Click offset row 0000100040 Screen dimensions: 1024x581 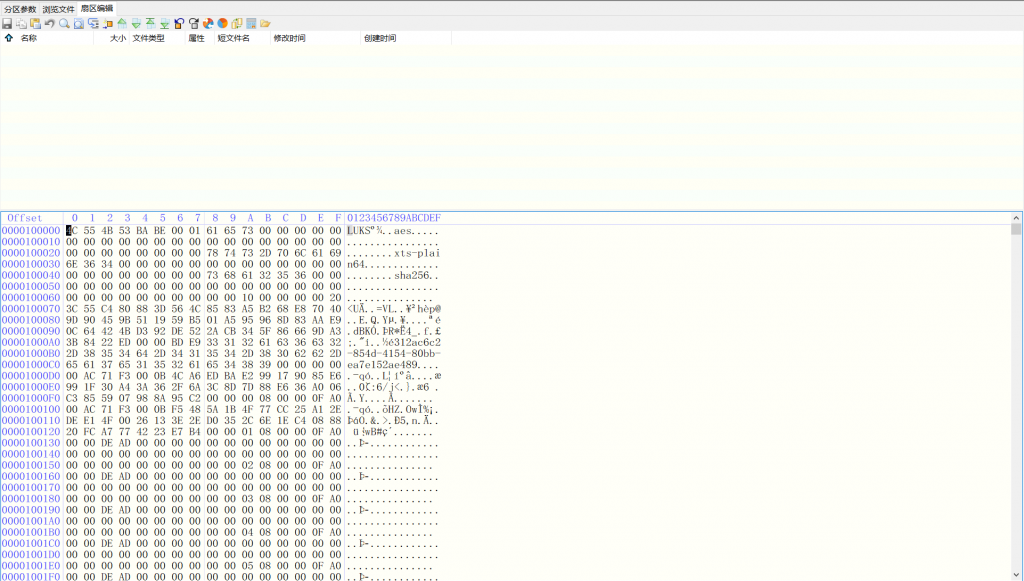point(31,275)
